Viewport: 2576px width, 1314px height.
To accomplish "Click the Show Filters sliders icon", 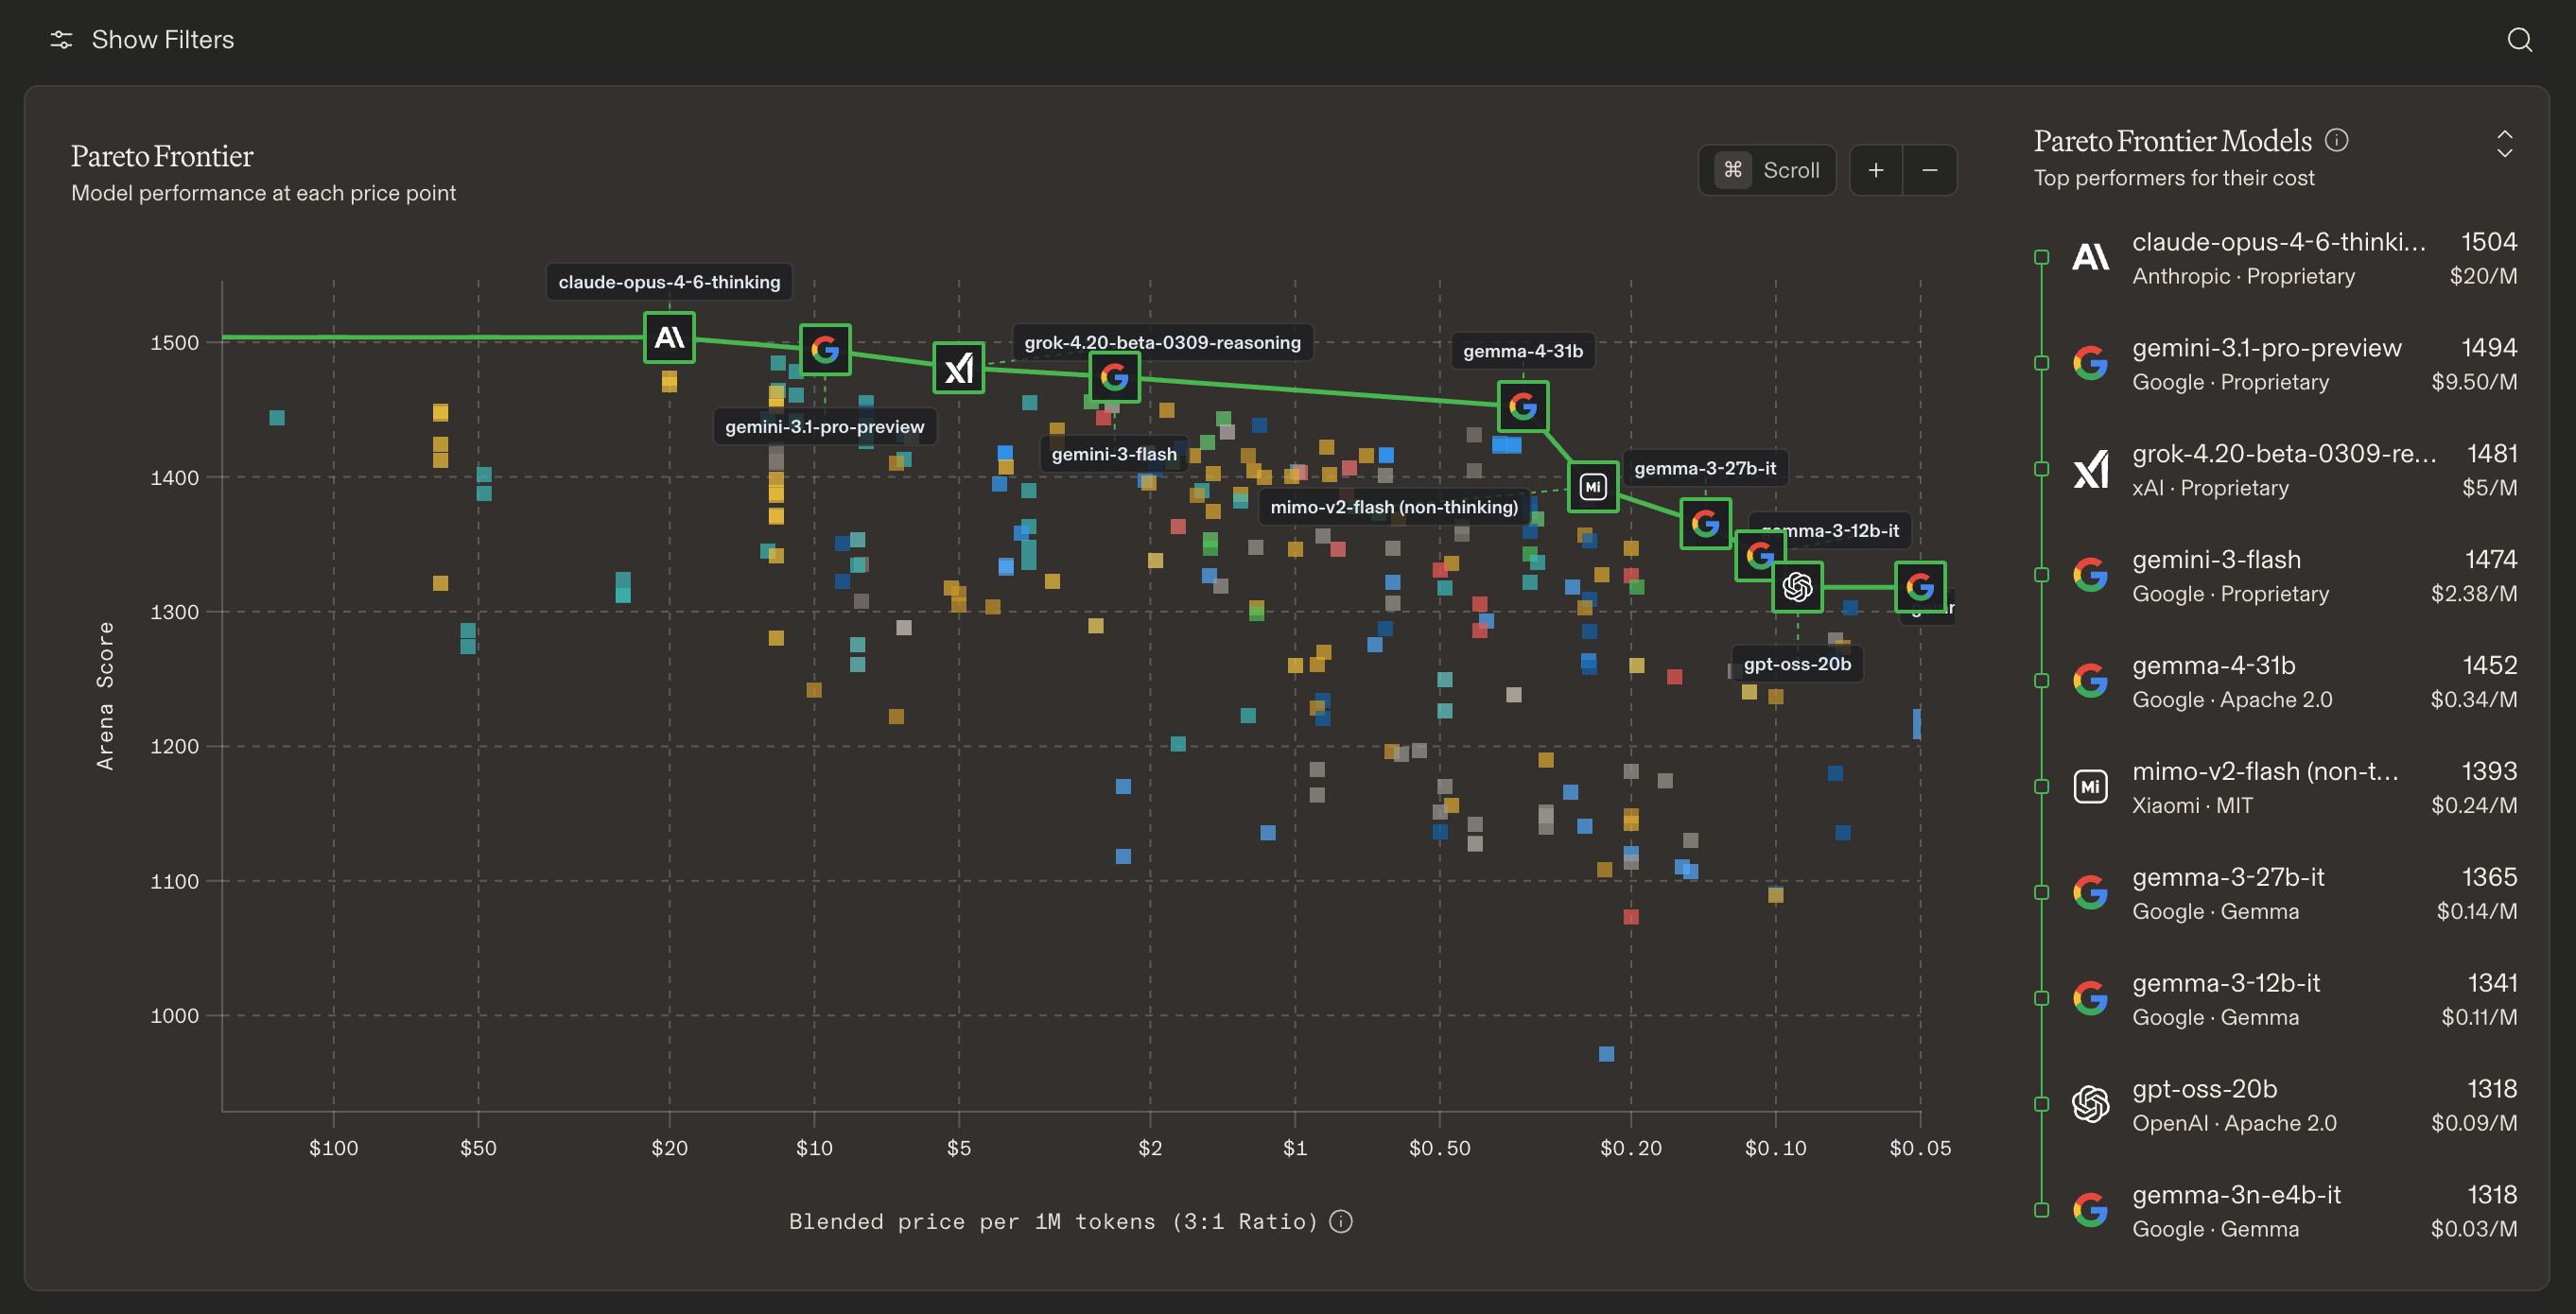I will pos(61,40).
